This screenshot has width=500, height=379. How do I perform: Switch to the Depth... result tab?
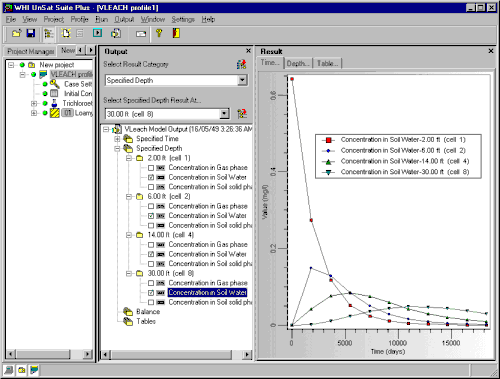pyautogui.click(x=298, y=63)
